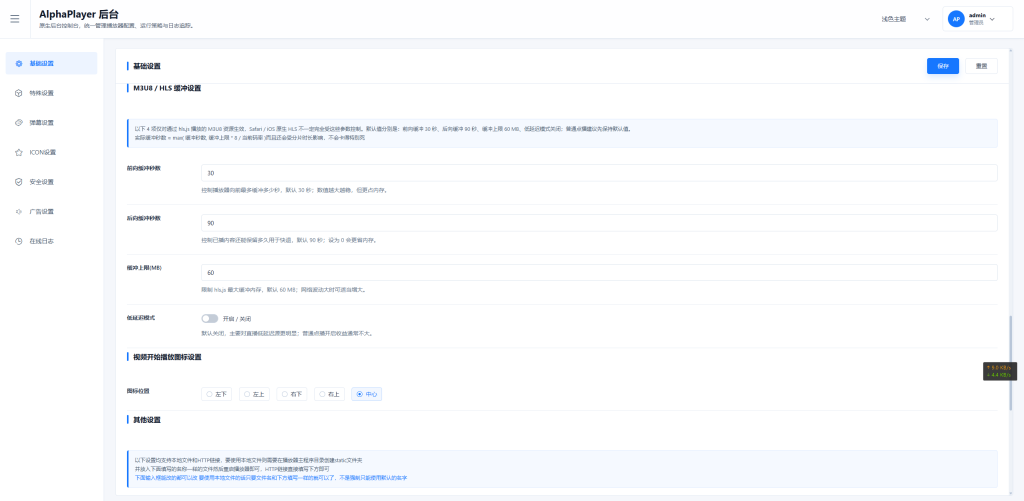Viewport: 1024px width, 501px height.
Task: Click the shield icon for 安全设置
Action: pos(19,182)
